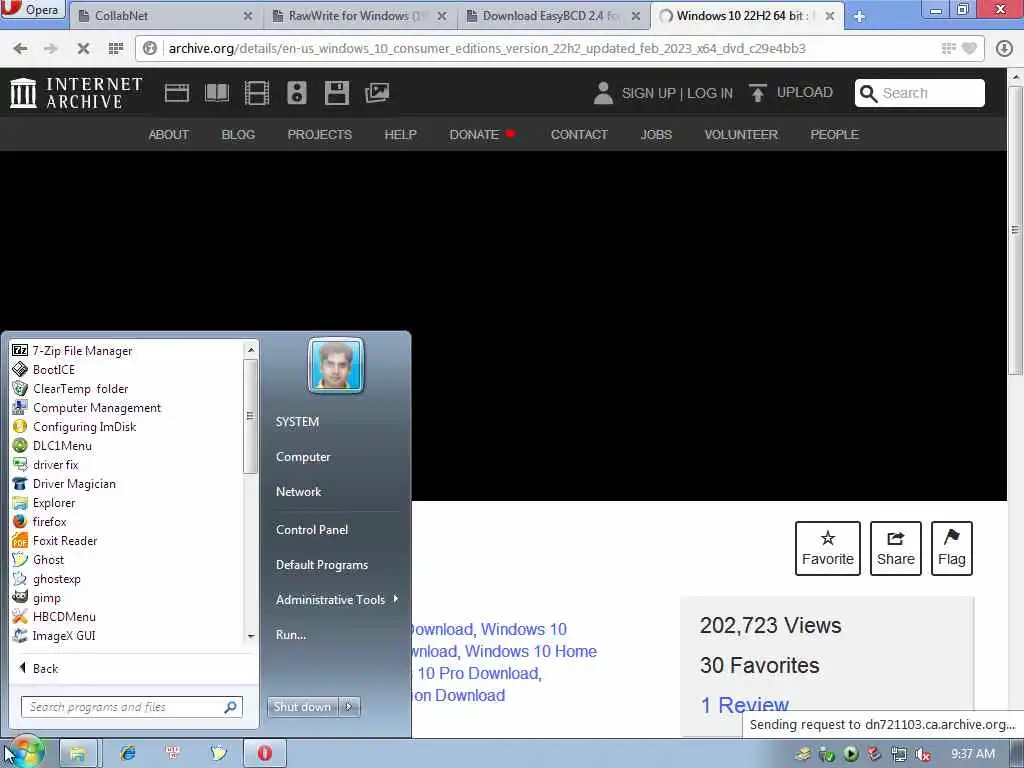The height and width of the screenshot is (768, 1024).
Task: Click the Opera back arrow
Action: pos(20,48)
